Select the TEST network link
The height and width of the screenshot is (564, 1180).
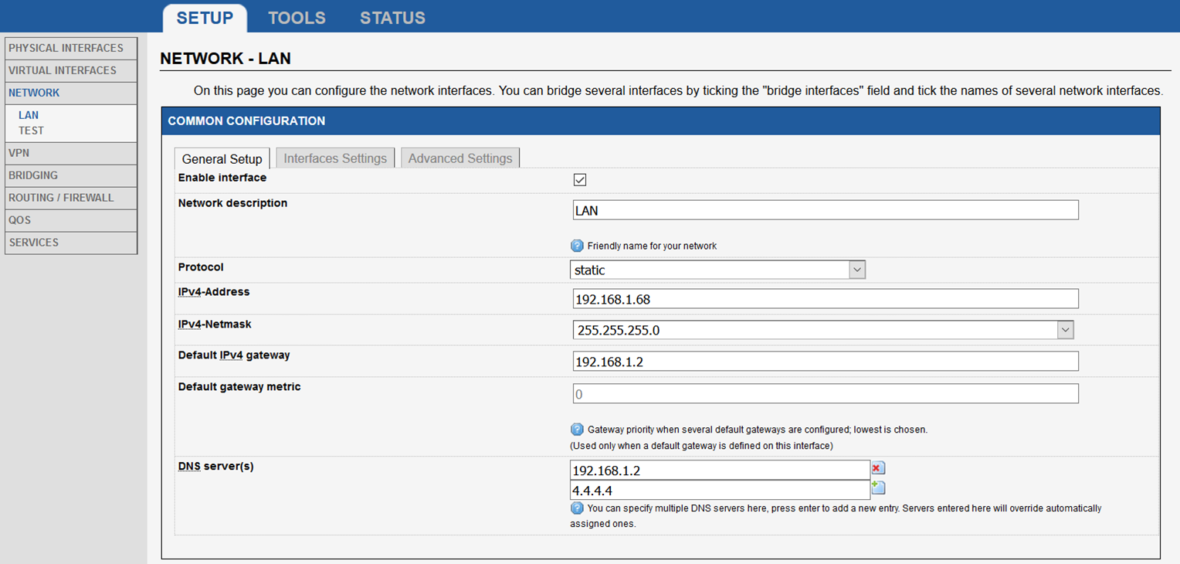31,130
